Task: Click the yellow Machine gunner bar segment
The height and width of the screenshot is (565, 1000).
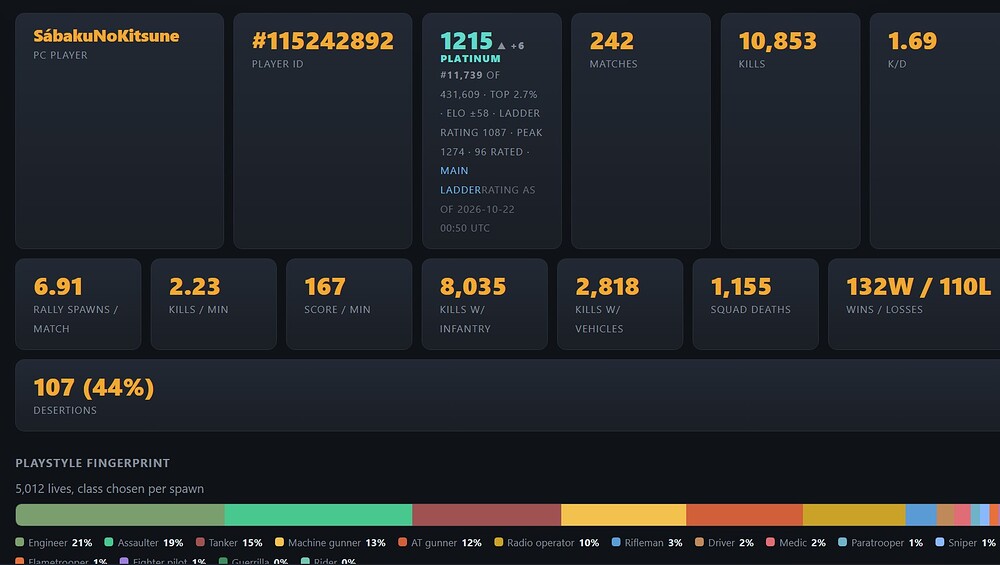Action: [624, 515]
